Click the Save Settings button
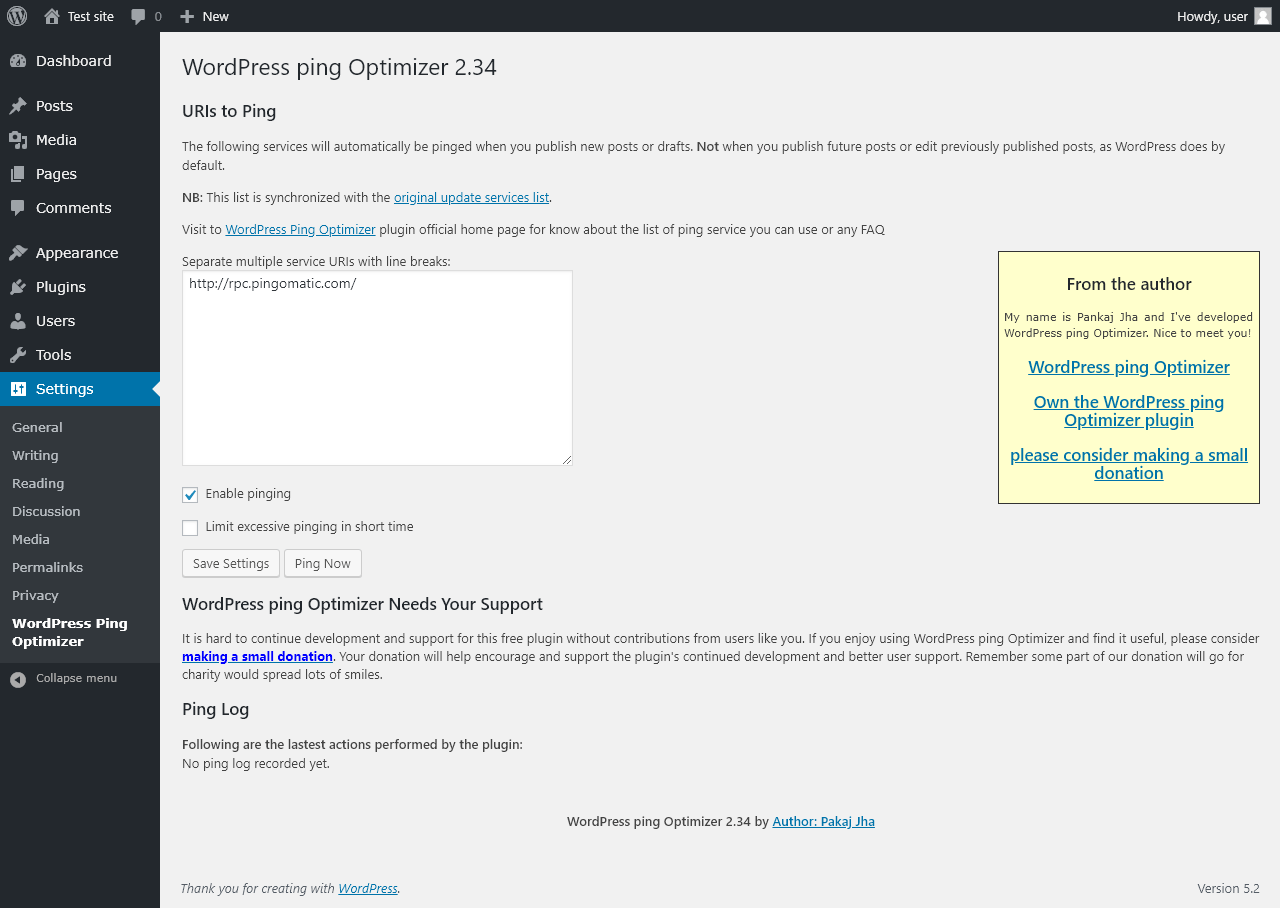Screen dimensions: 1280x908 [231, 563]
